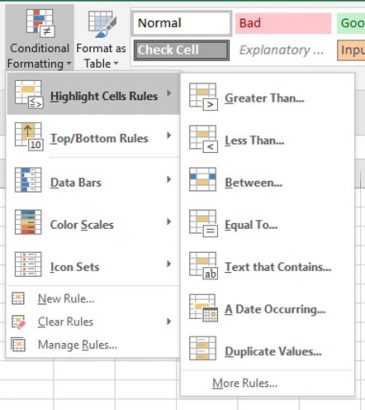Apply the Bad cell style swatch

[283, 23]
